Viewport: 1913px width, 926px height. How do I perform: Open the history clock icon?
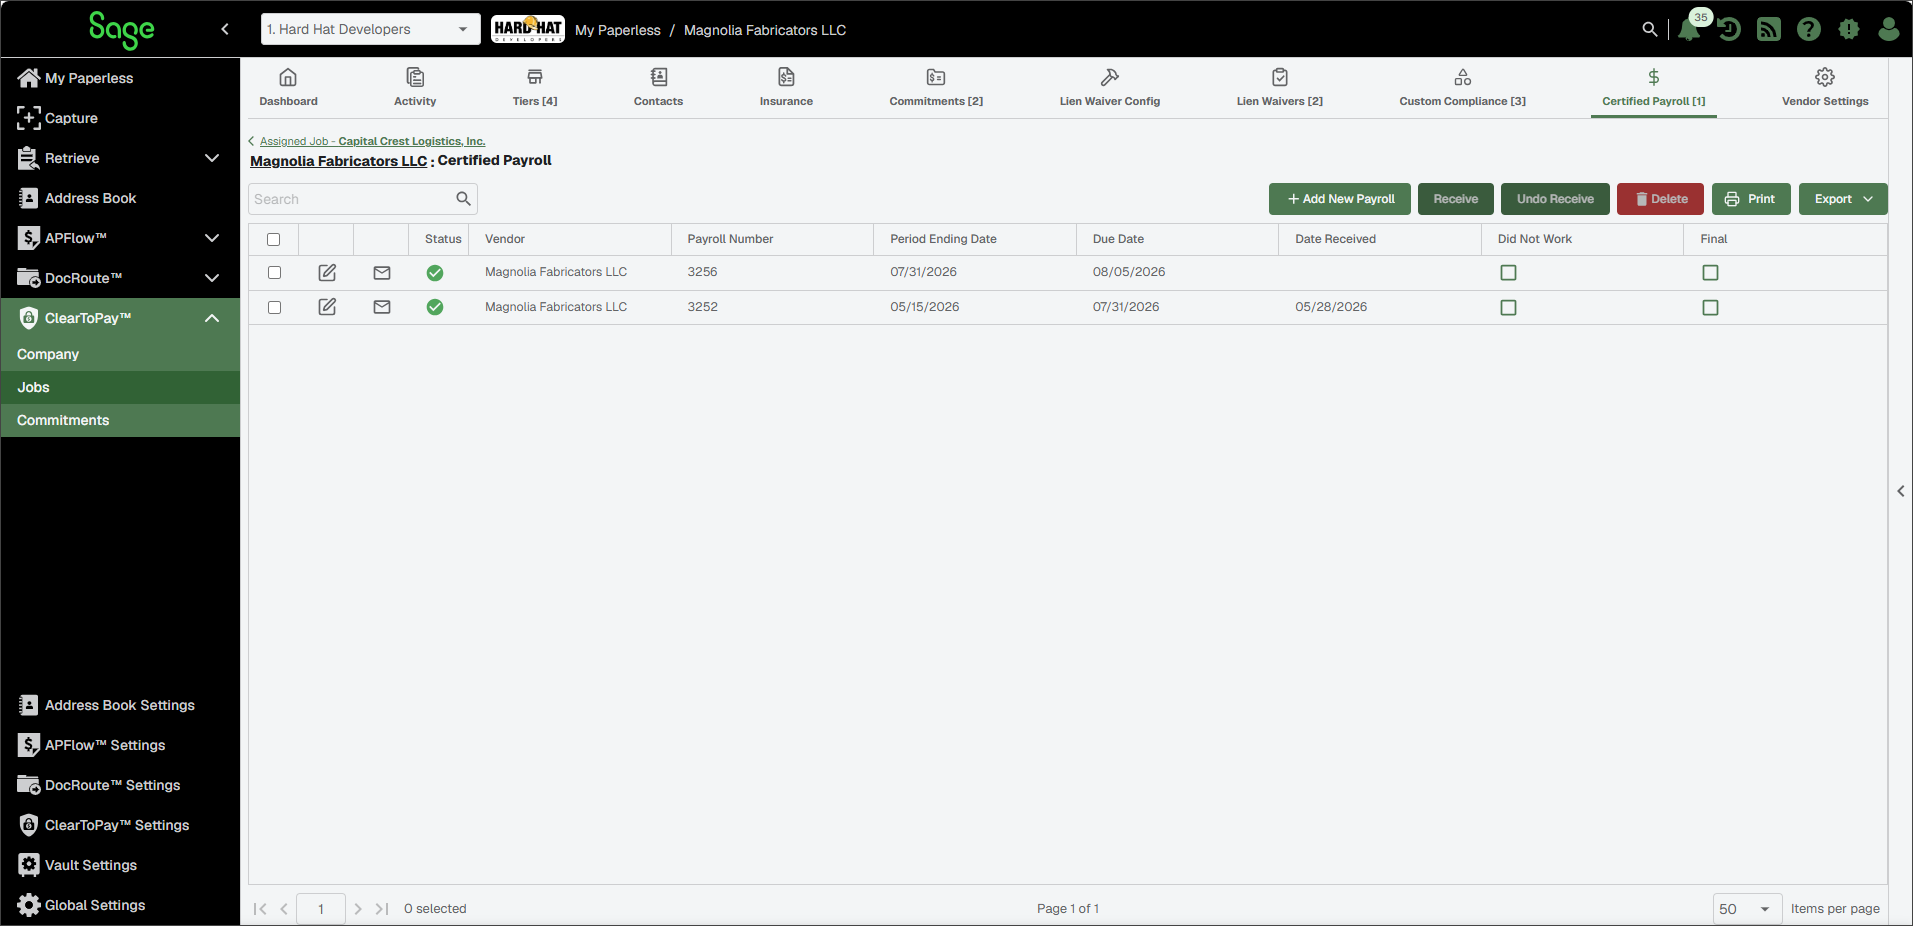tap(1729, 30)
